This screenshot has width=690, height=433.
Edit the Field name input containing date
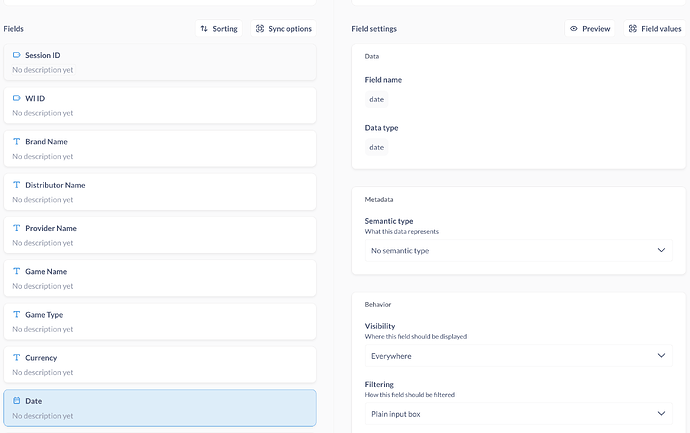(x=377, y=99)
